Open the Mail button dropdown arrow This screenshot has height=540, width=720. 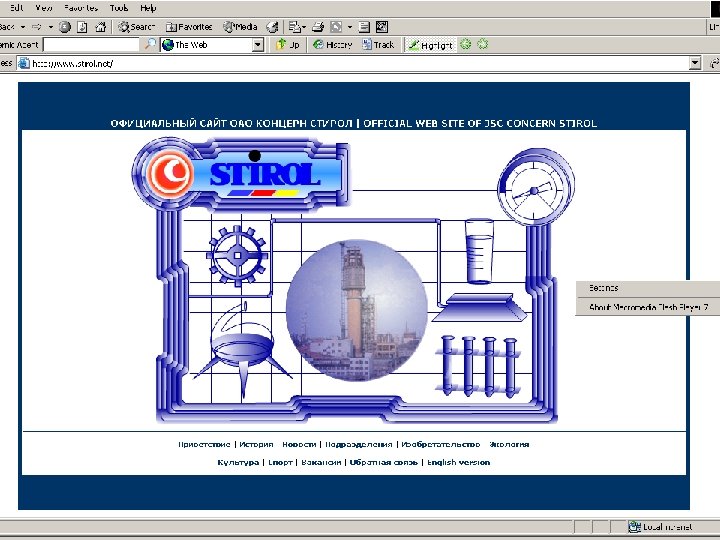tap(304, 27)
